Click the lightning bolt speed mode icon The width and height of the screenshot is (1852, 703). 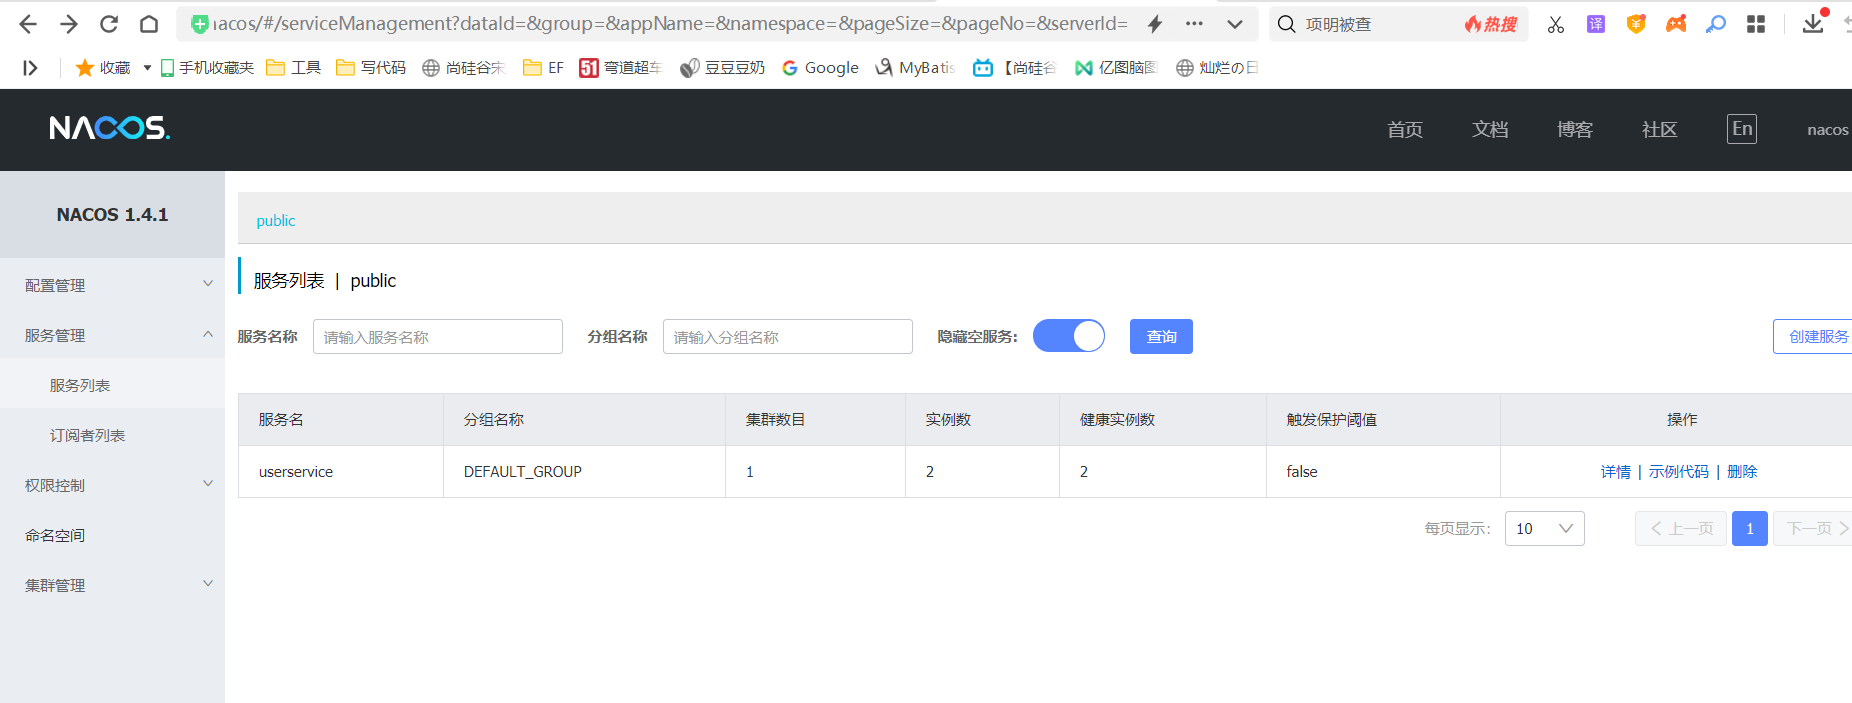[1155, 24]
